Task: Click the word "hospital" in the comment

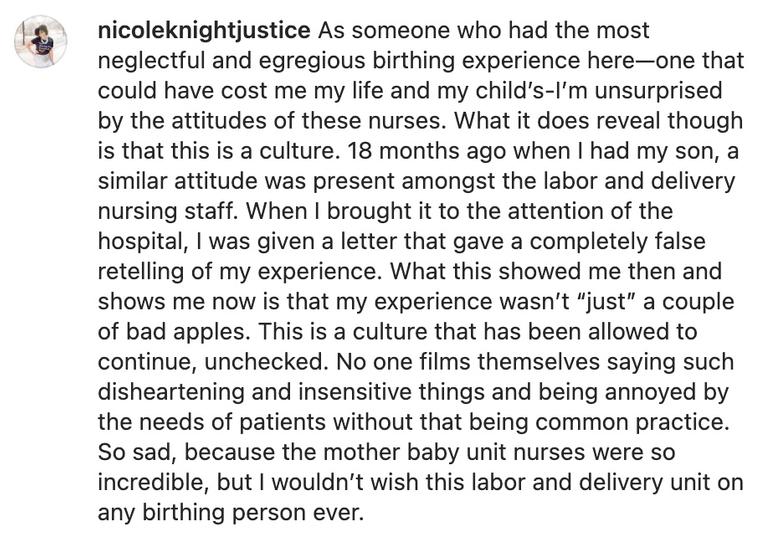Action: click(x=139, y=241)
